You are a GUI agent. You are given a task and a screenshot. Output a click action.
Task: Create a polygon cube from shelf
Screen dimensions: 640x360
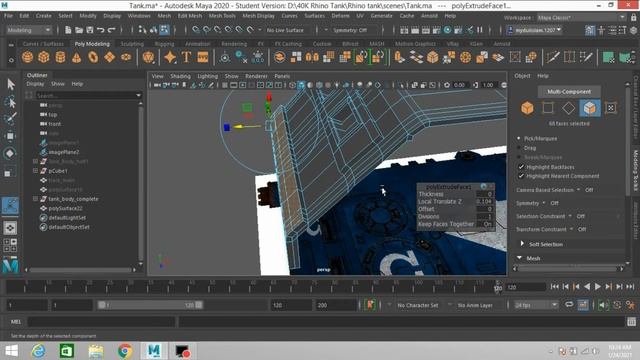coord(44,57)
